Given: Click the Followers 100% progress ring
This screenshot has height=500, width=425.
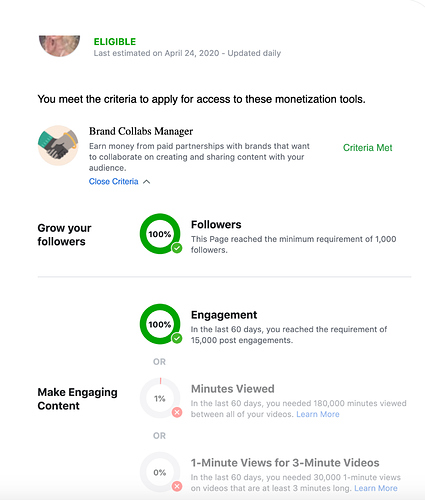Looking at the screenshot, I should point(160,234).
